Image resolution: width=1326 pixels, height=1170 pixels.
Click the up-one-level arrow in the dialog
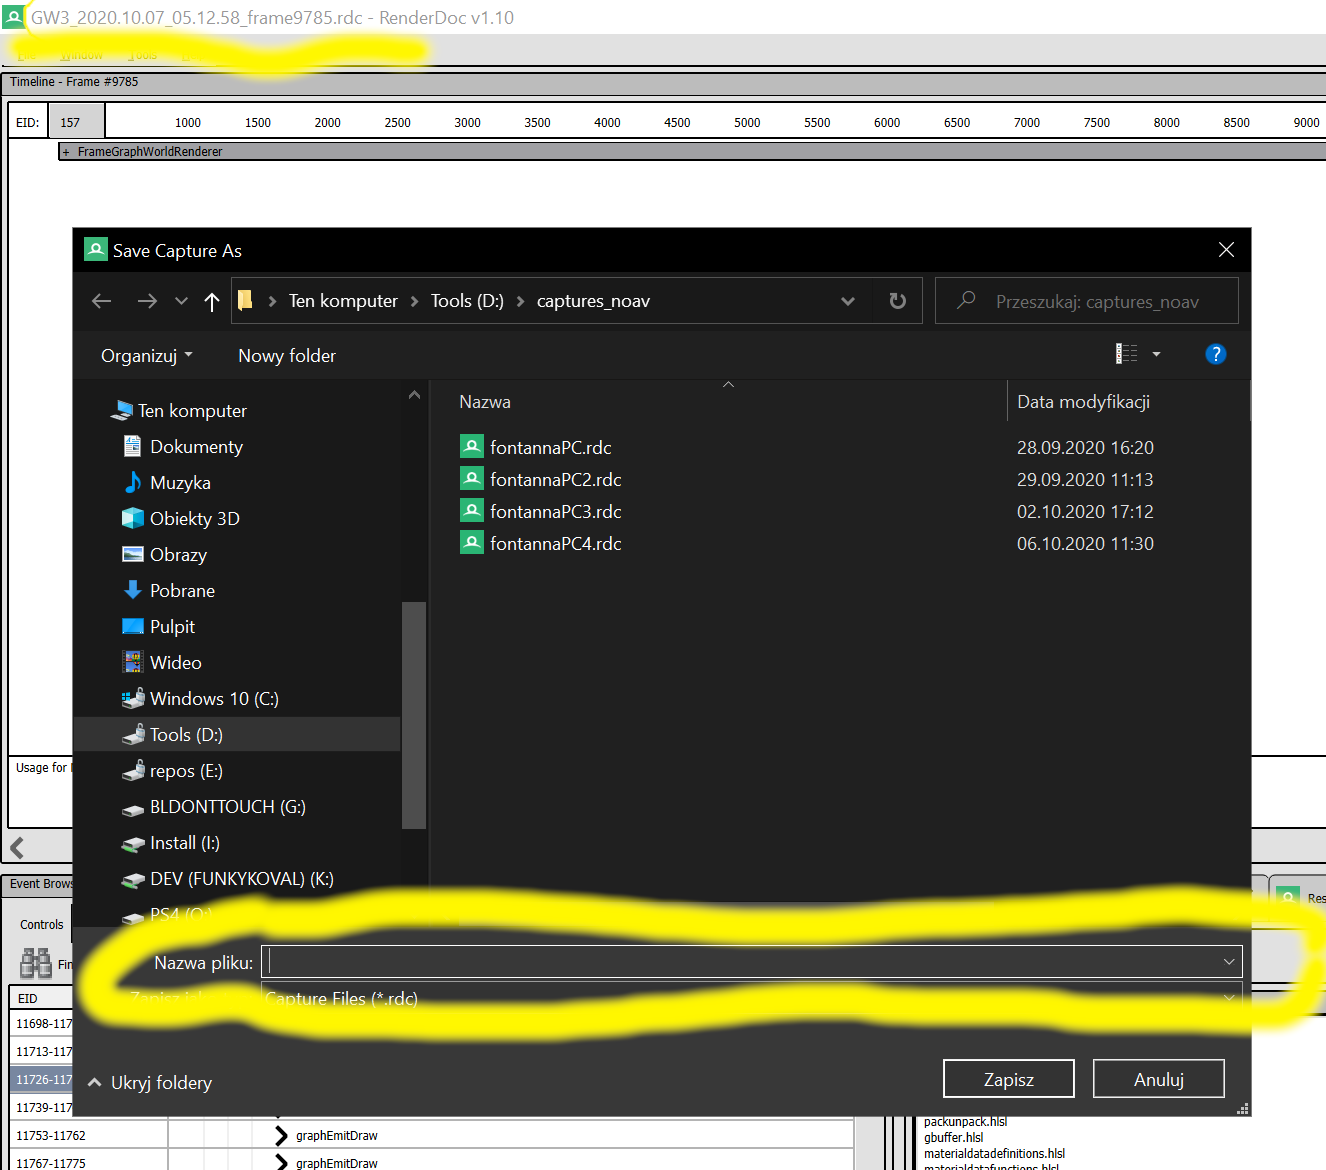[212, 300]
